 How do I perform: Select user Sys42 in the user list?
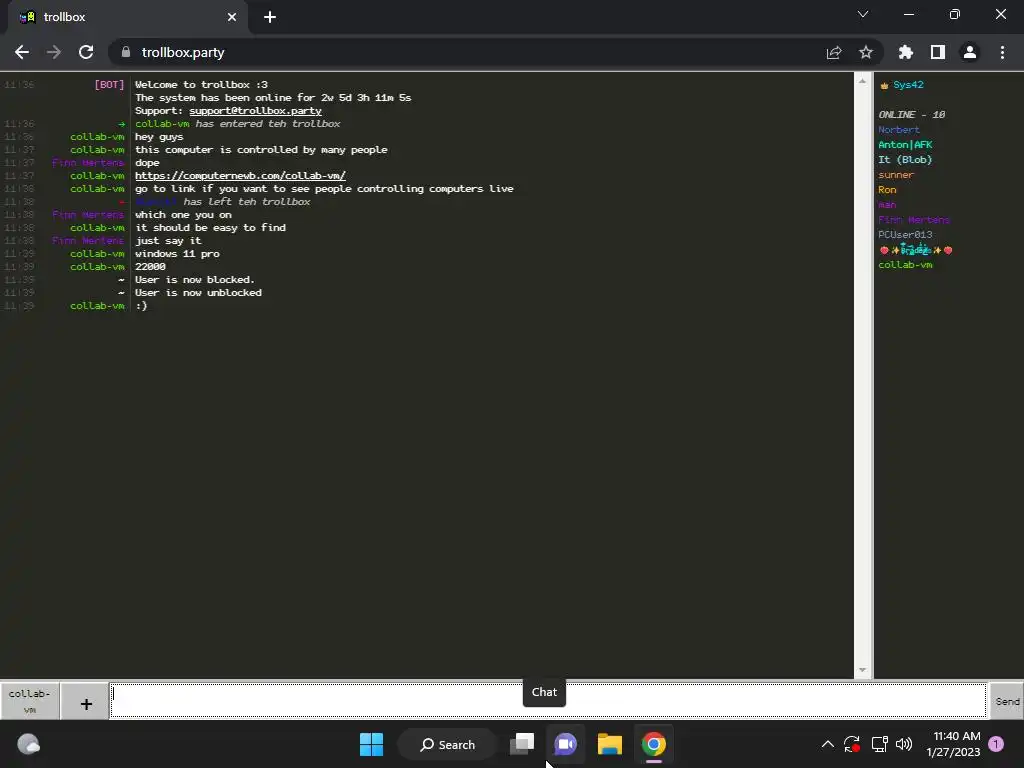tap(908, 85)
